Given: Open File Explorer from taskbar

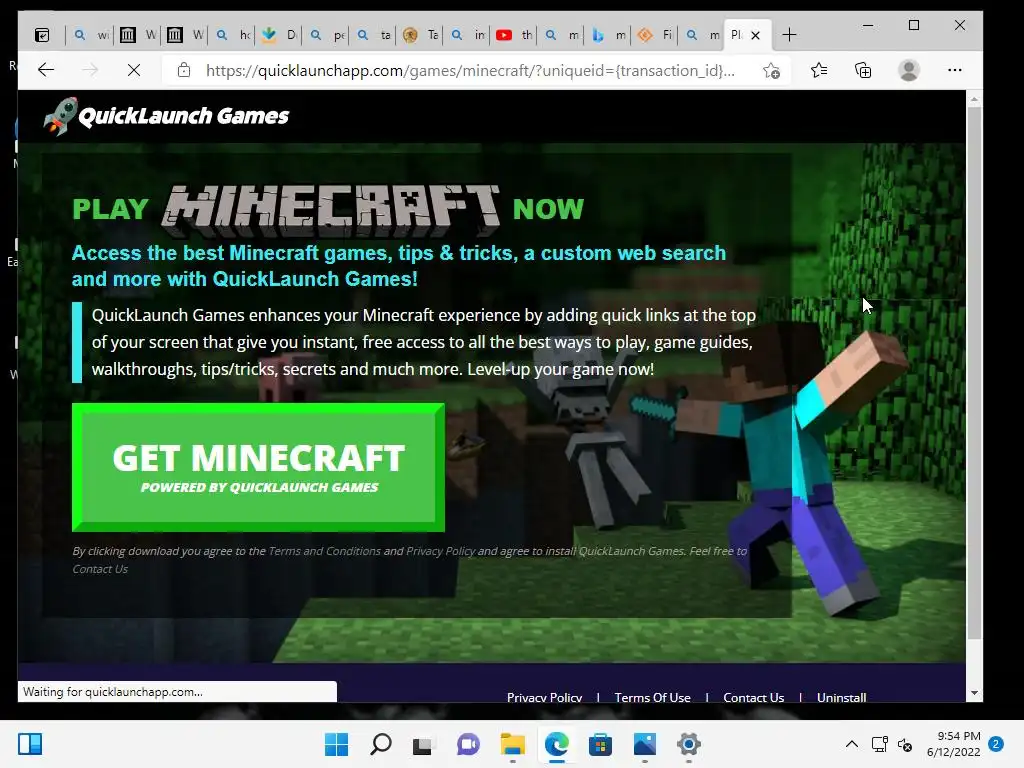Looking at the screenshot, I should point(513,744).
